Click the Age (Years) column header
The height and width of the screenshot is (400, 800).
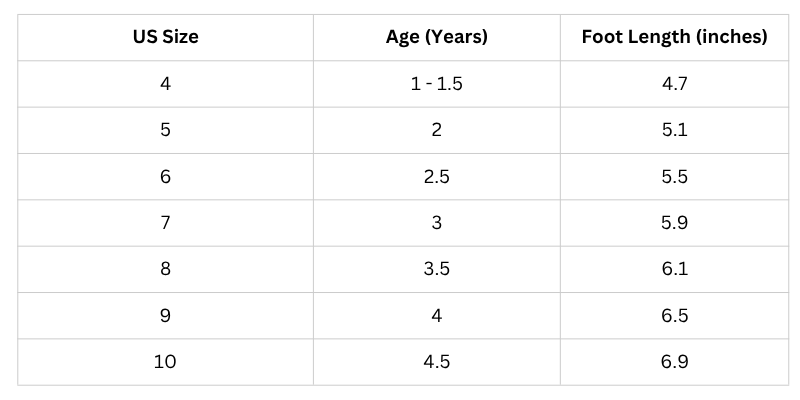tap(437, 38)
